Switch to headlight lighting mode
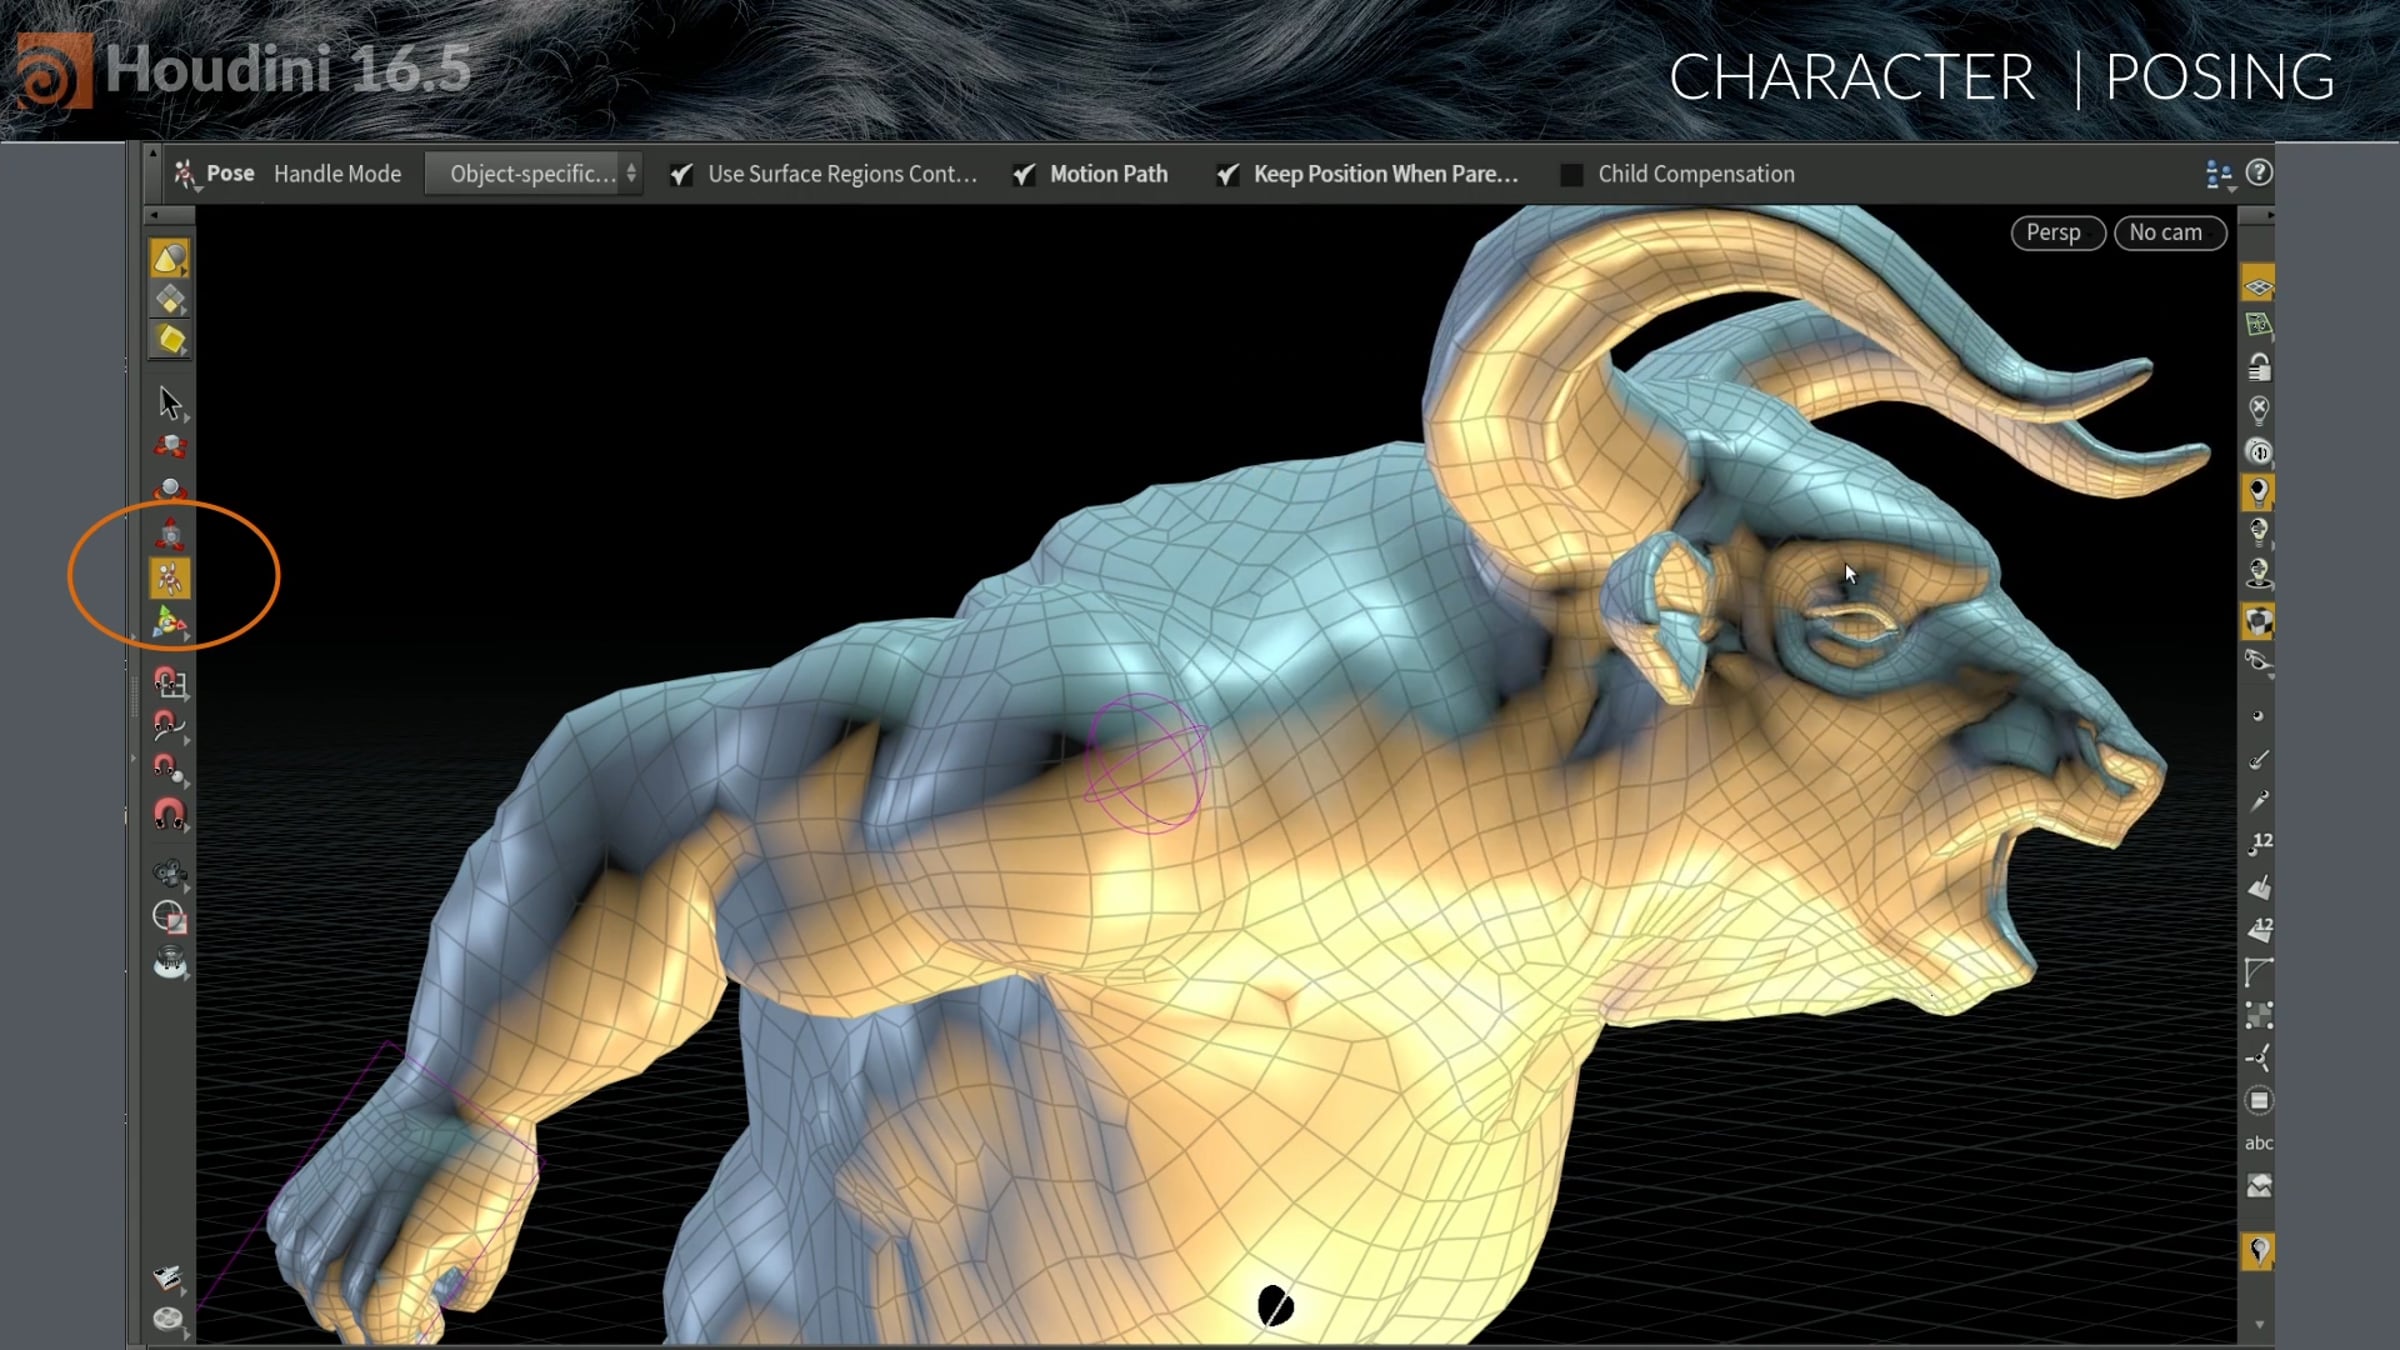Viewport: 2400px width, 1350px height. point(2258,451)
